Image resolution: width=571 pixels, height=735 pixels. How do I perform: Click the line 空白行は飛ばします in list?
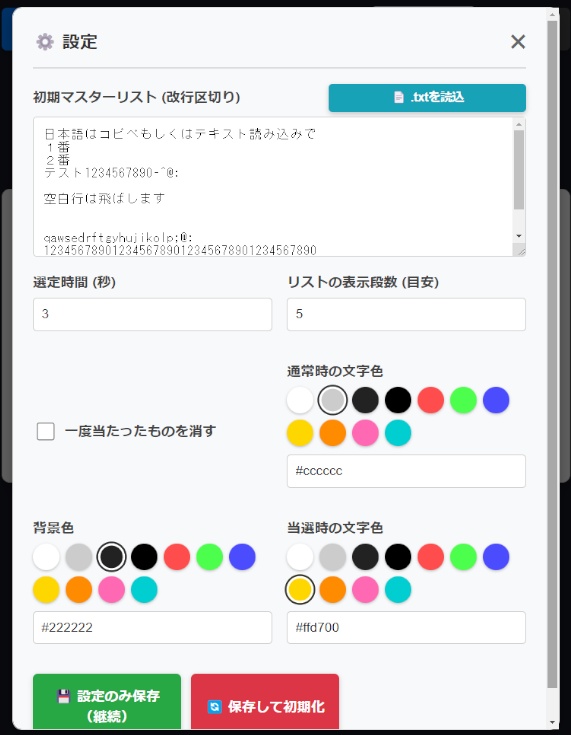104,199
